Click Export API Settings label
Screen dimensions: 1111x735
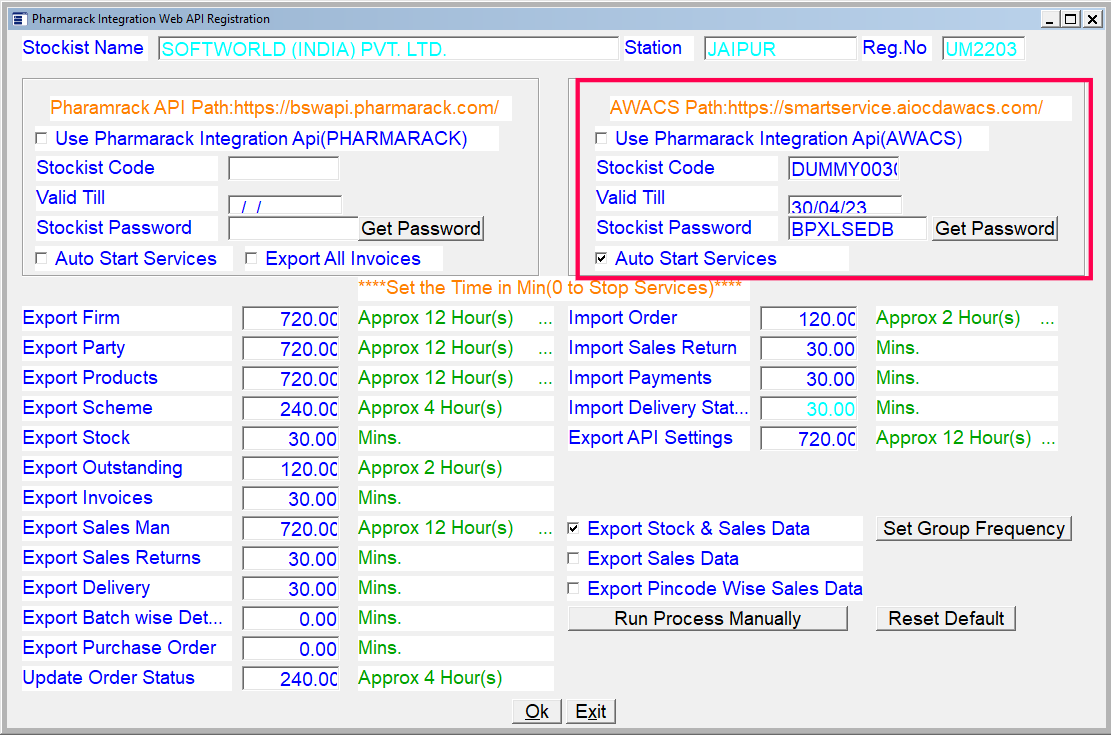click(650, 438)
